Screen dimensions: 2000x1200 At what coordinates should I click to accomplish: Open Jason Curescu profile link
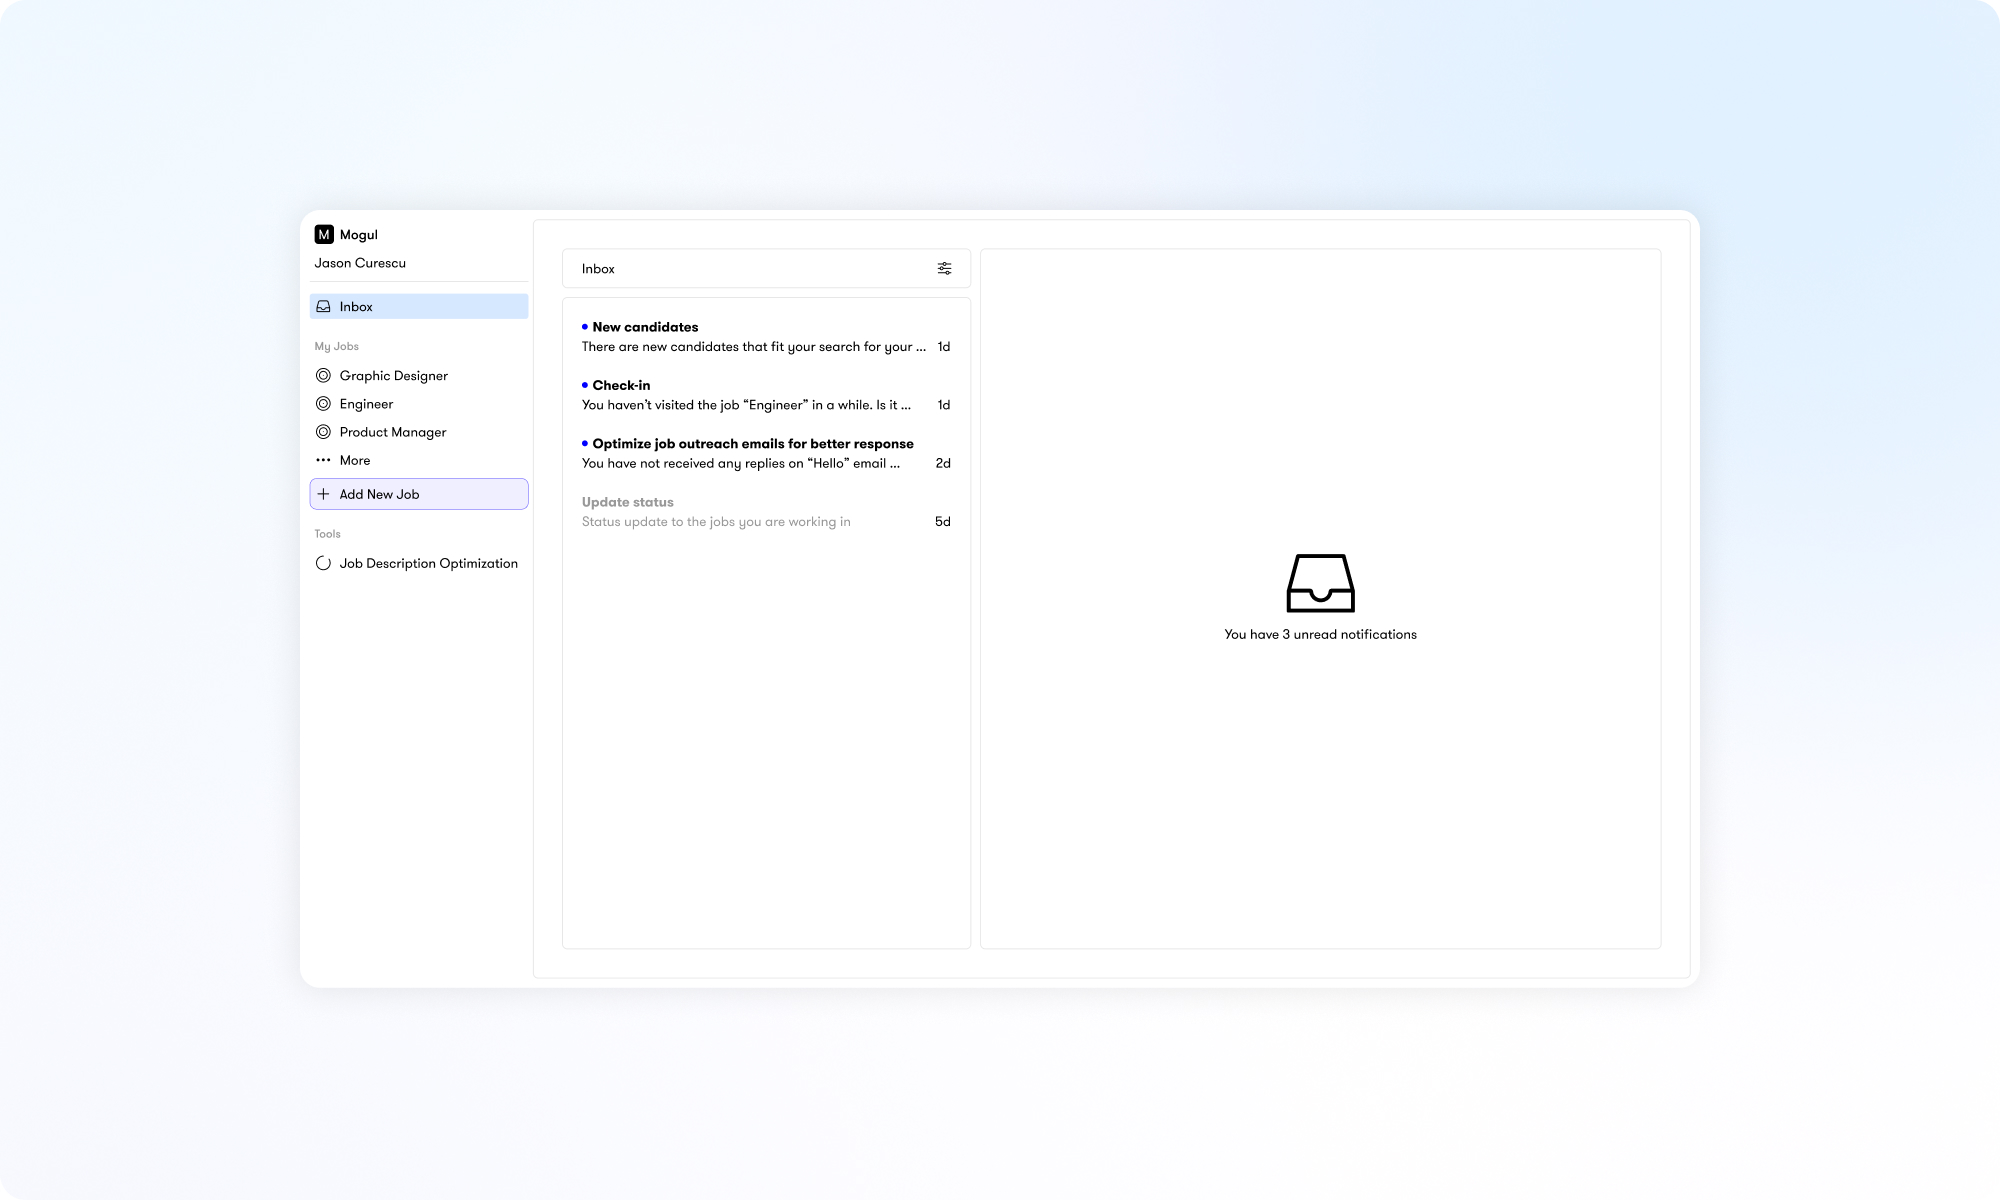(x=360, y=262)
